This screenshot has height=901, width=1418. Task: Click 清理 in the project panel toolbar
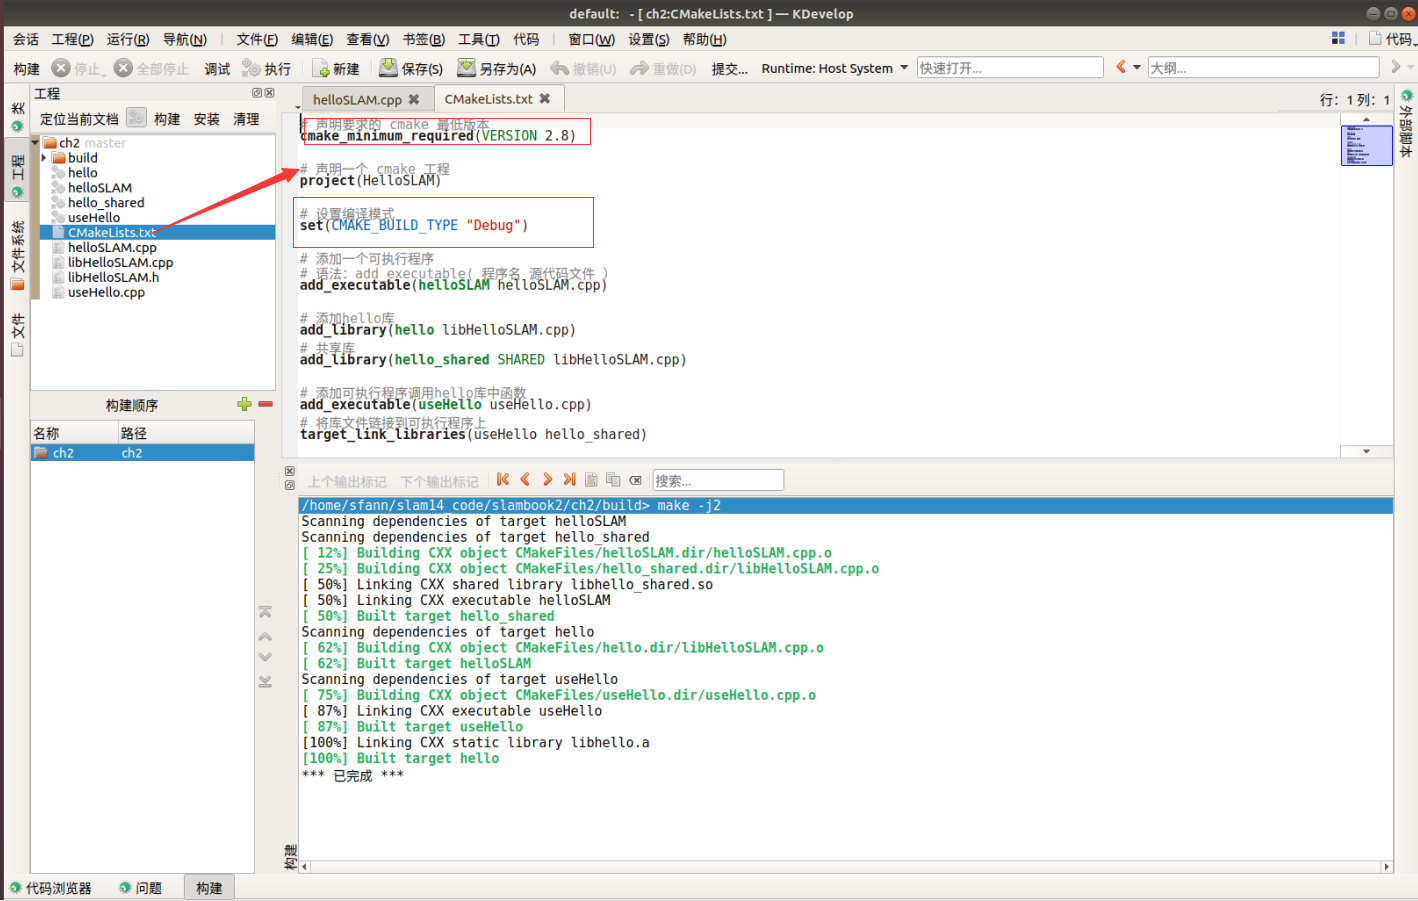pos(246,119)
